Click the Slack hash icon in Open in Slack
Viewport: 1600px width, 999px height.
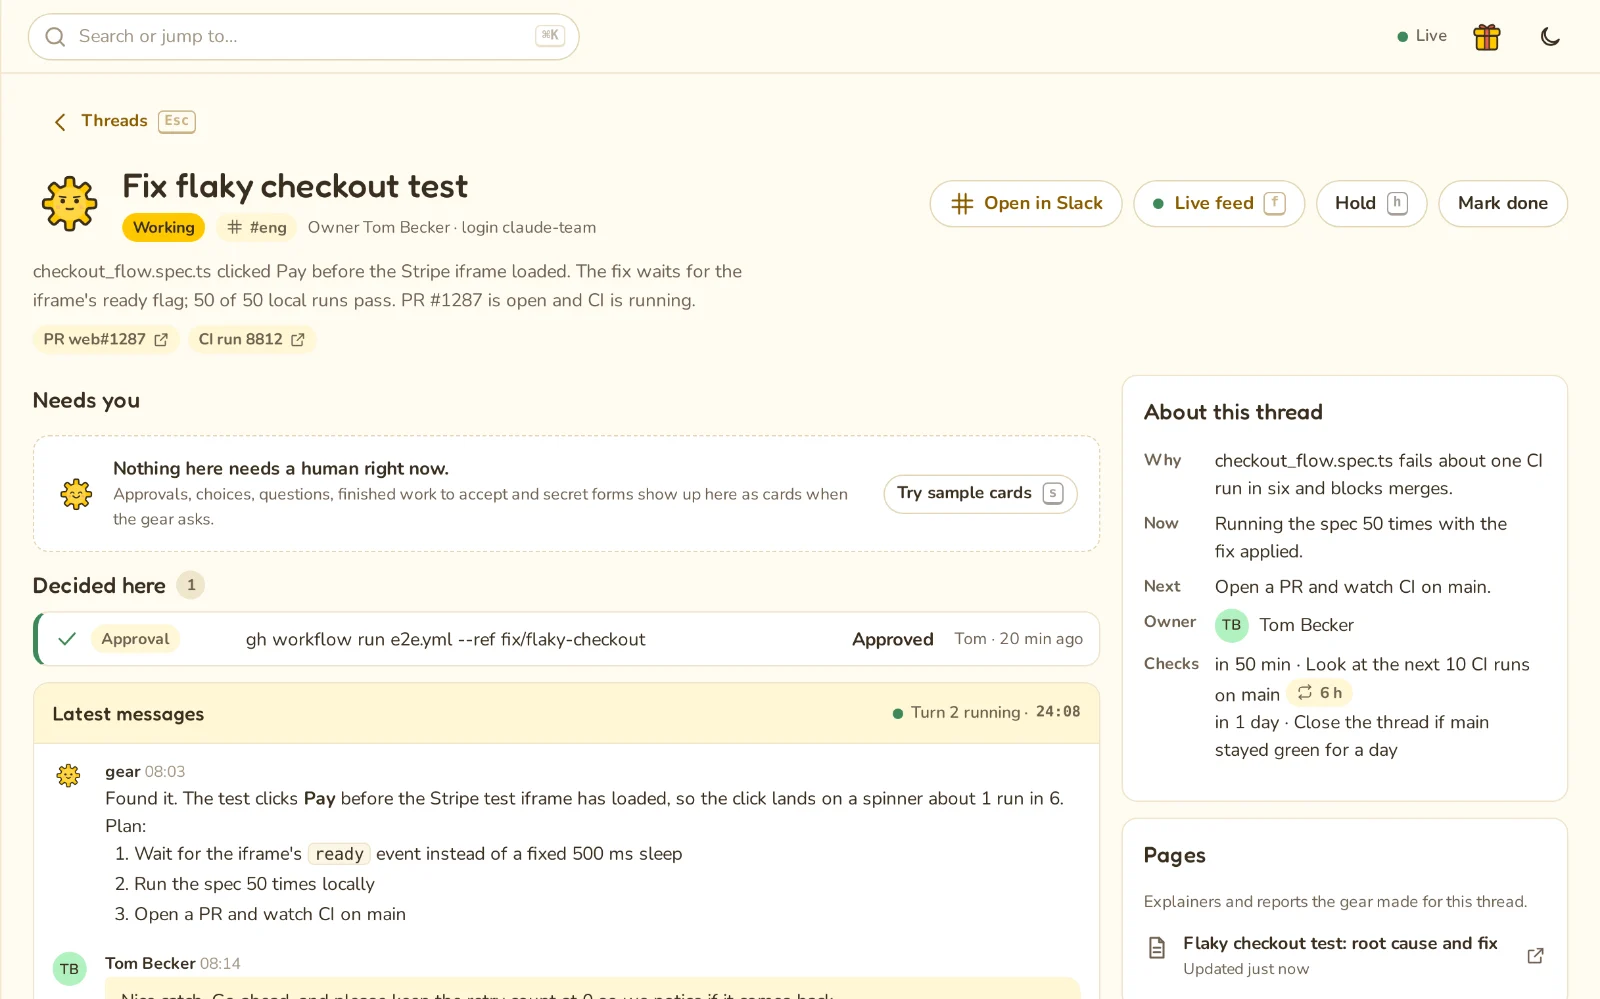click(962, 204)
